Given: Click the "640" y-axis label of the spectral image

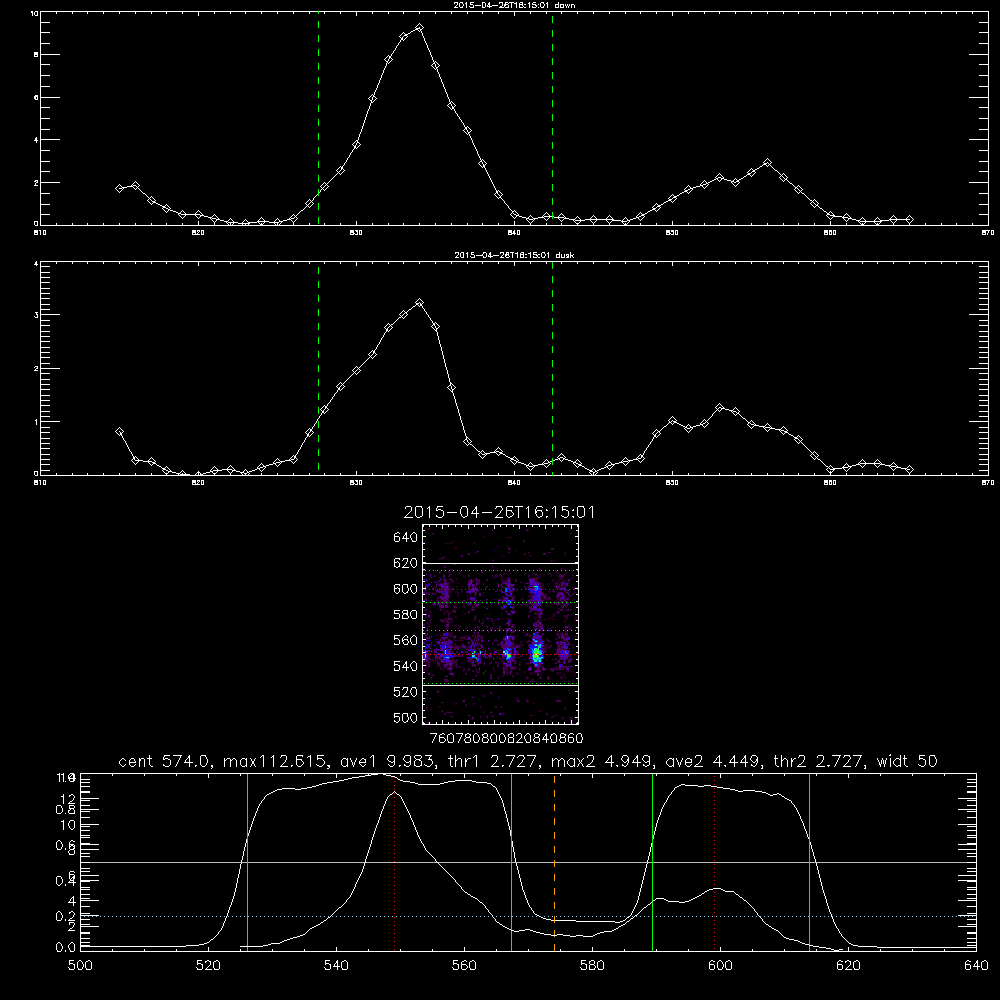Looking at the screenshot, I should pyautogui.click(x=406, y=538).
